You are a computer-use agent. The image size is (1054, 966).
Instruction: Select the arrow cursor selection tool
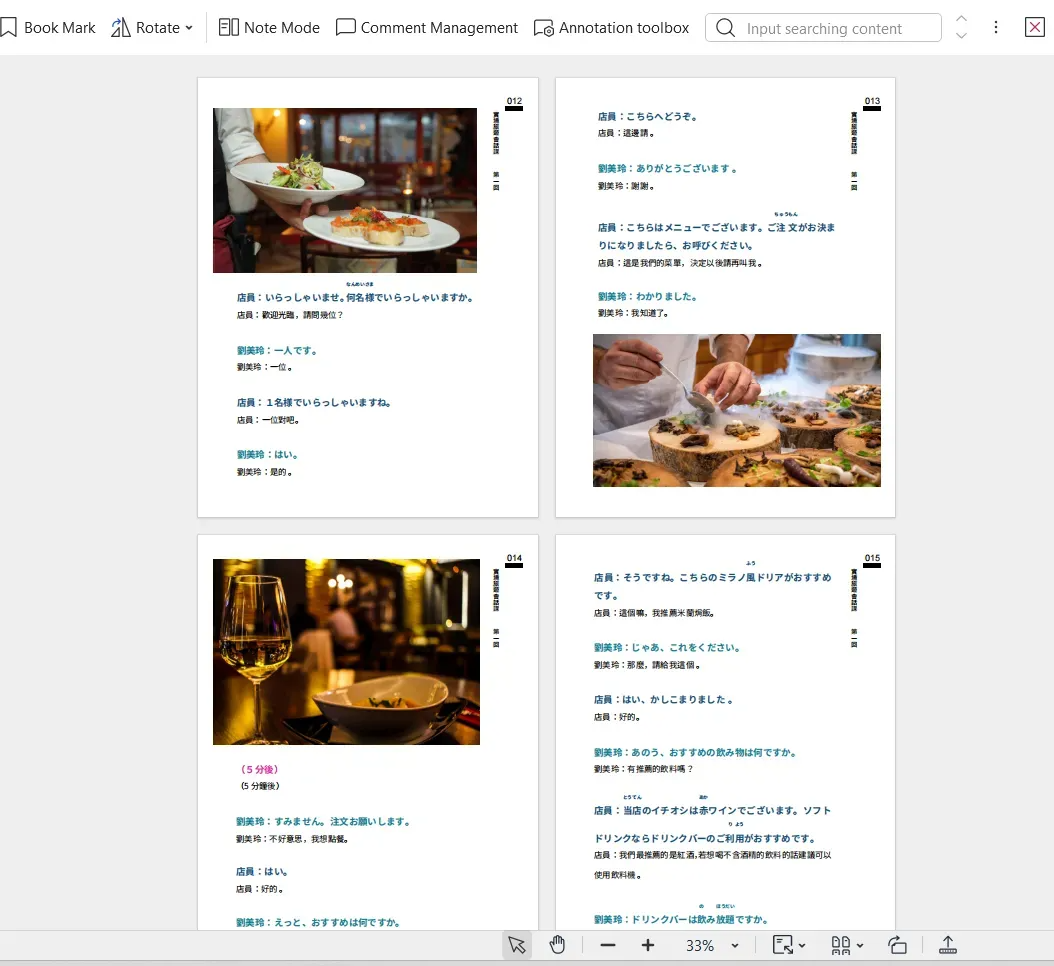pyautogui.click(x=516, y=945)
